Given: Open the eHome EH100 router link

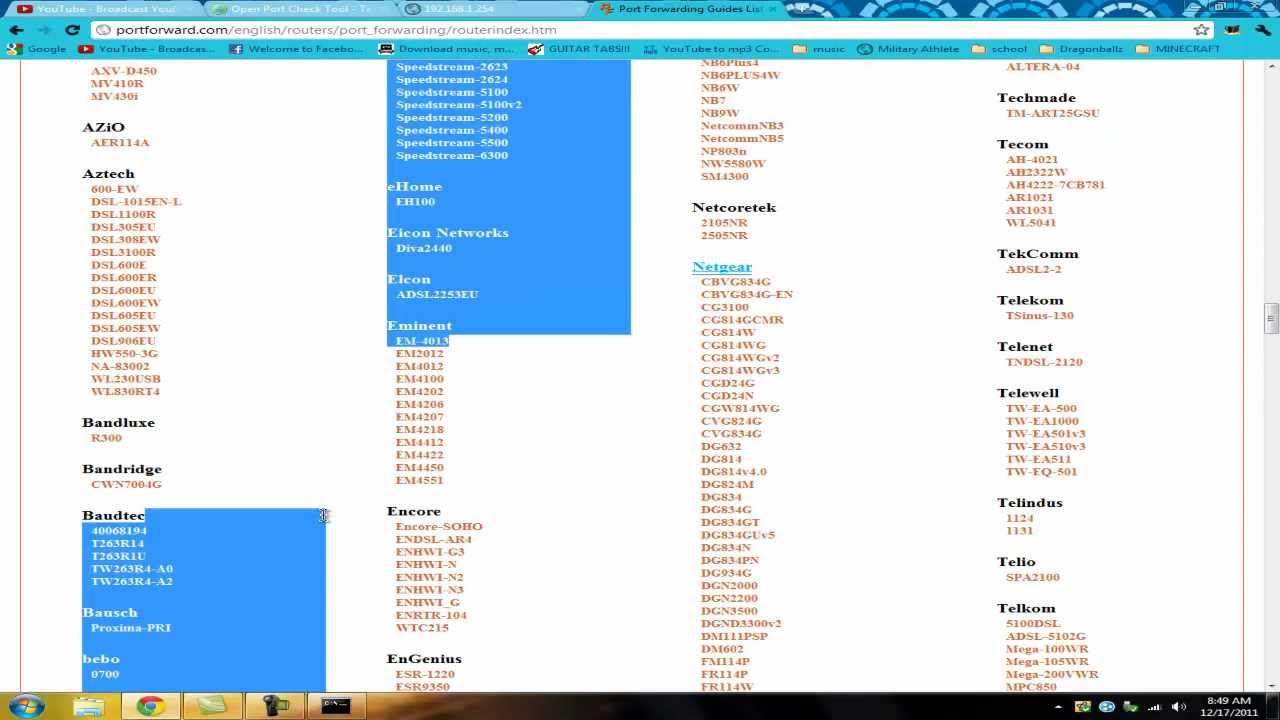Looking at the screenshot, I should tap(415, 202).
